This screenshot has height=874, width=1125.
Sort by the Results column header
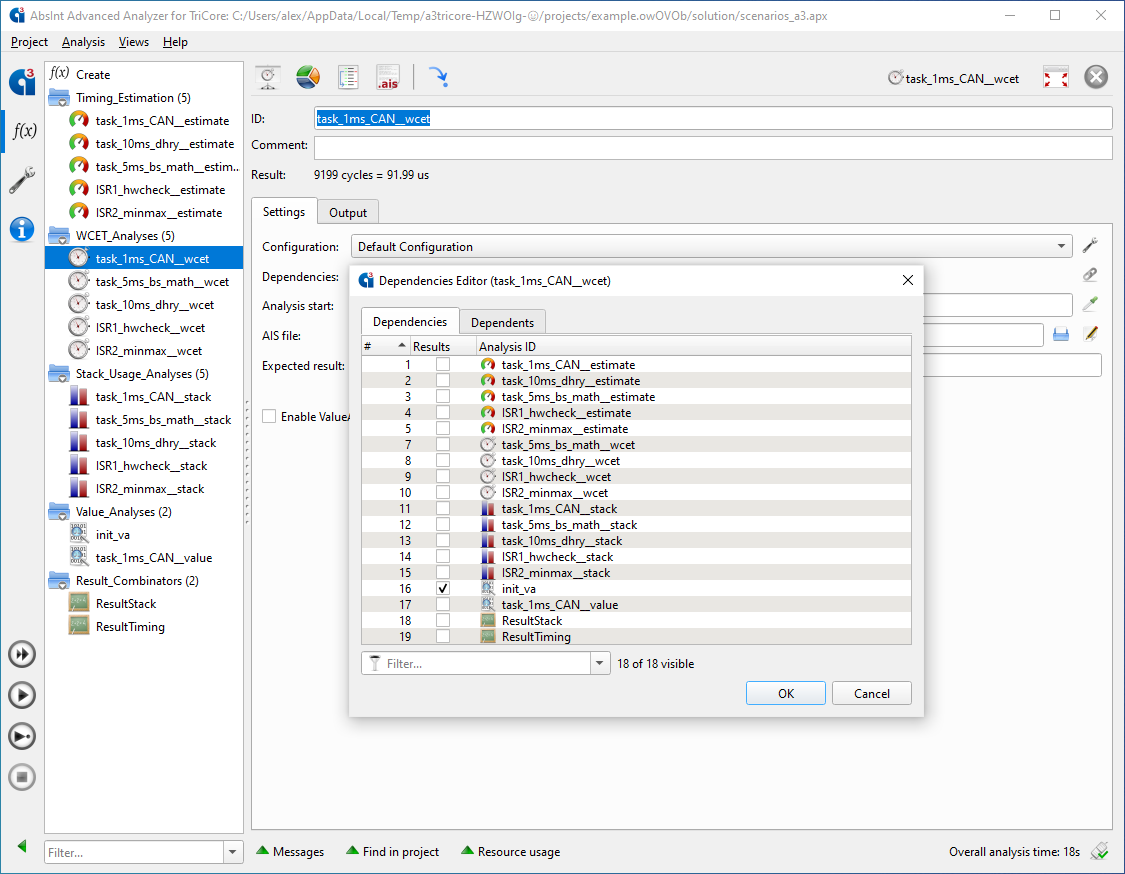pos(443,347)
